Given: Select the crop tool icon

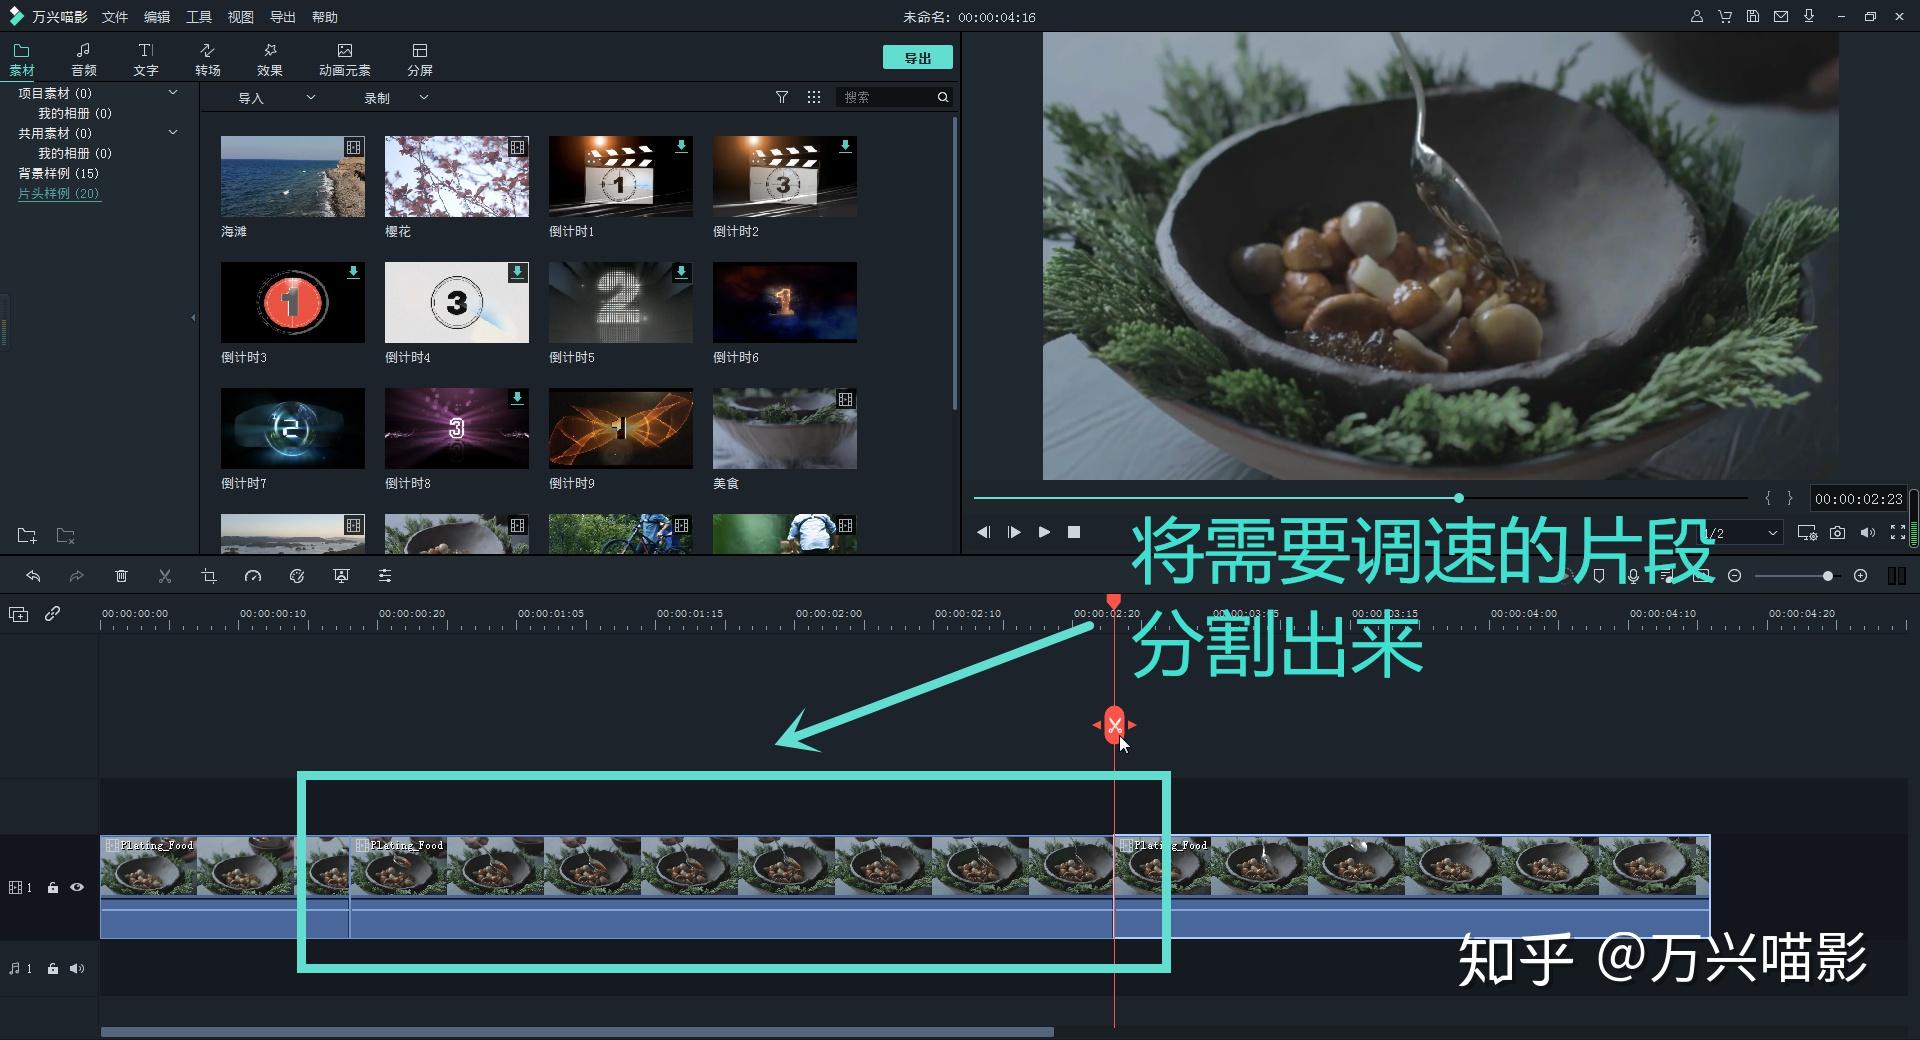Looking at the screenshot, I should [x=209, y=576].
